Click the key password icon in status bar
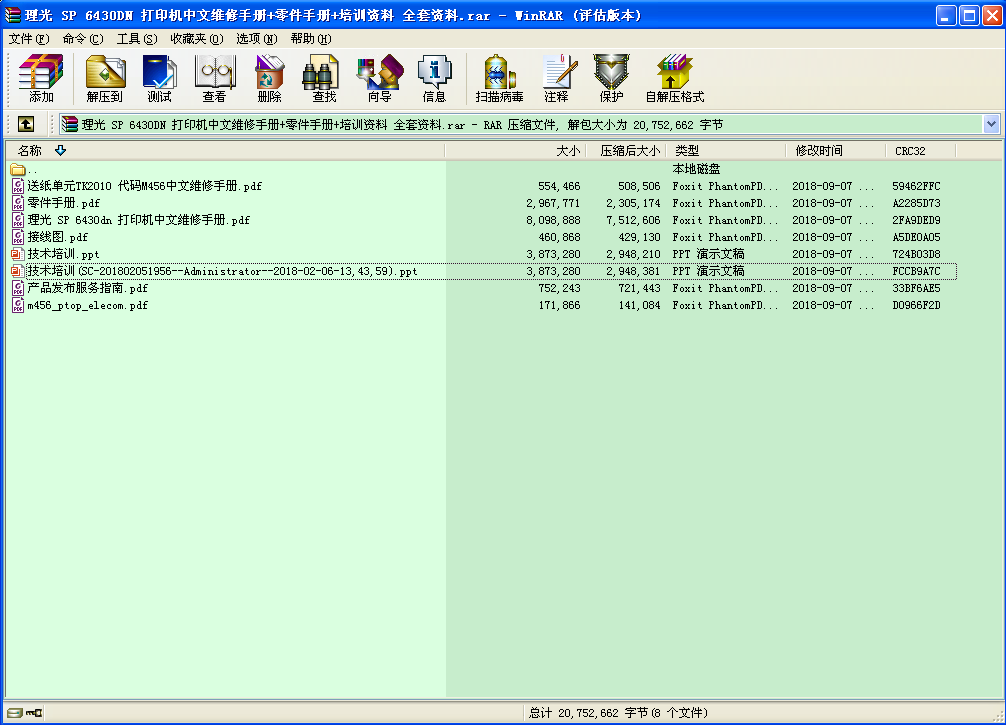 [34, 713]
